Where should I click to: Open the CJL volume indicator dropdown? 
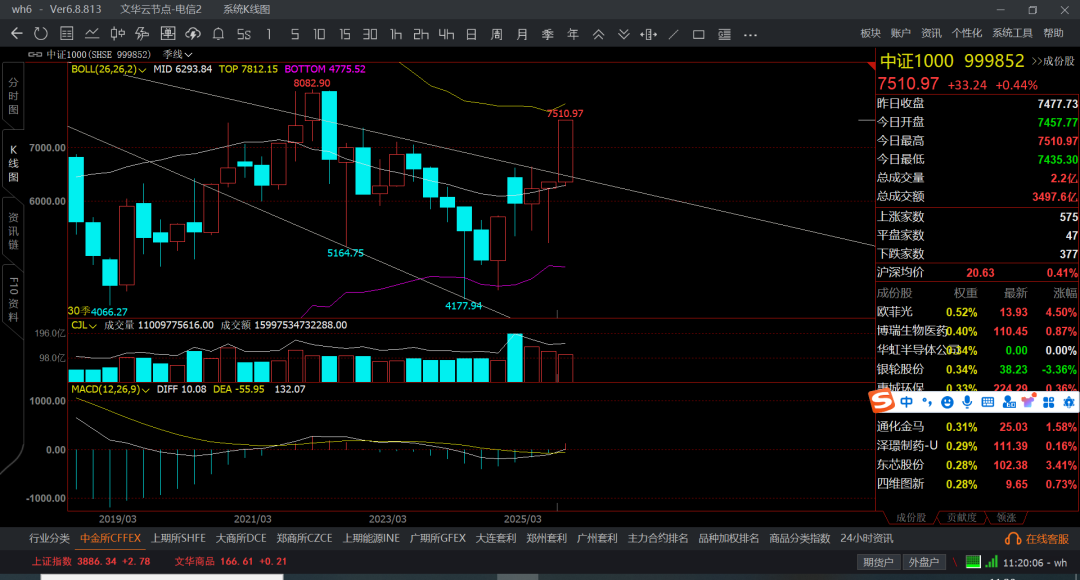click(83, 325)
